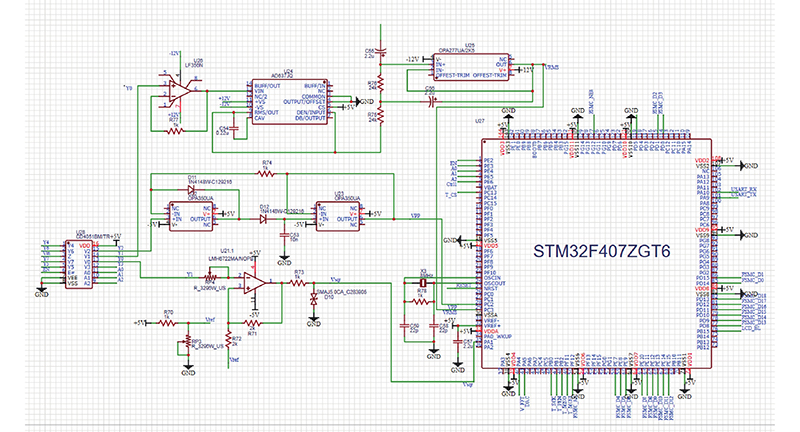Click the PA0_WKUP pin label
The height and width of the screenshot is (432, 800).
pyautogui.click(x=497, y=337)
